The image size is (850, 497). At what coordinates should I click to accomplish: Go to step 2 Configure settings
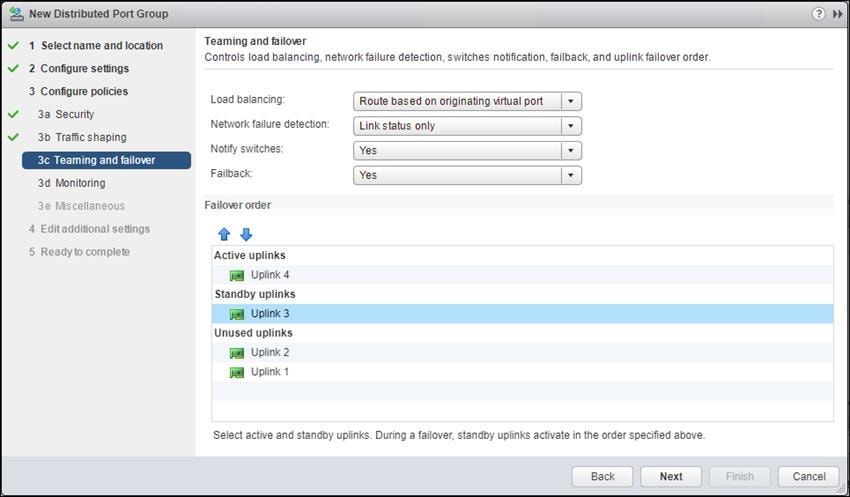(79, 68)
